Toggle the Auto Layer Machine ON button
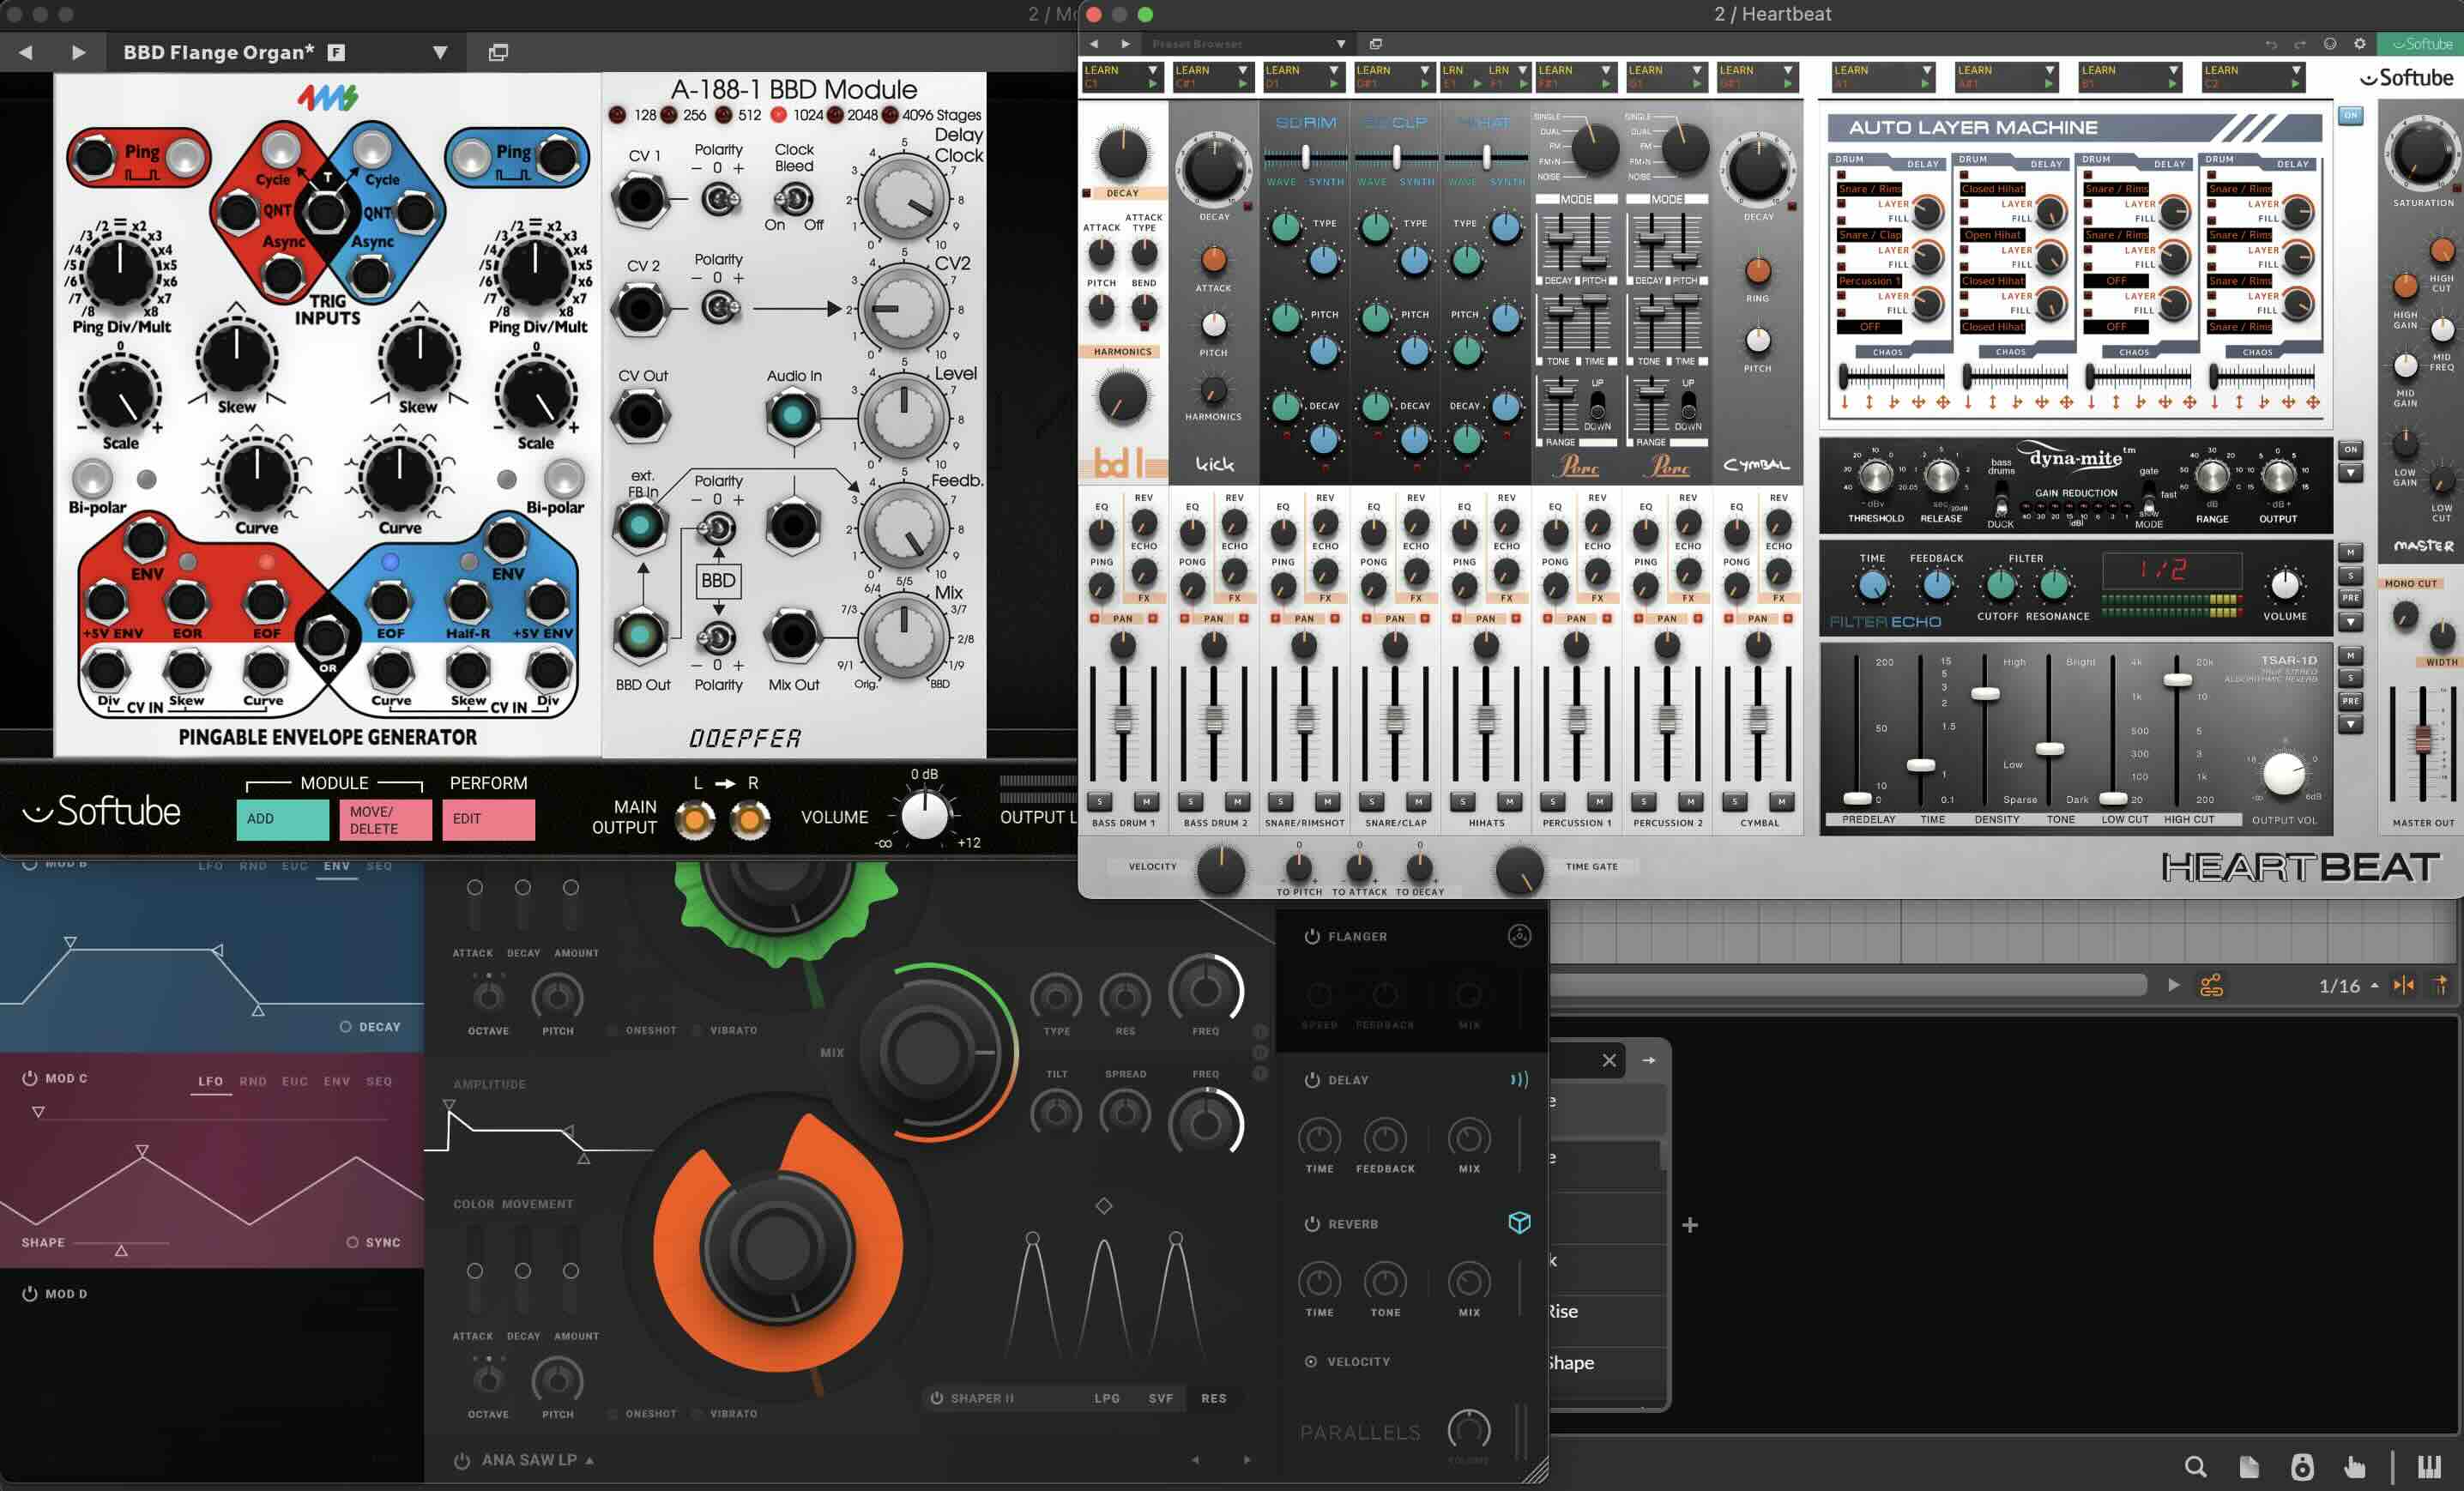The width and height of the screenshot is (2464, 1491). [2350, 116]
